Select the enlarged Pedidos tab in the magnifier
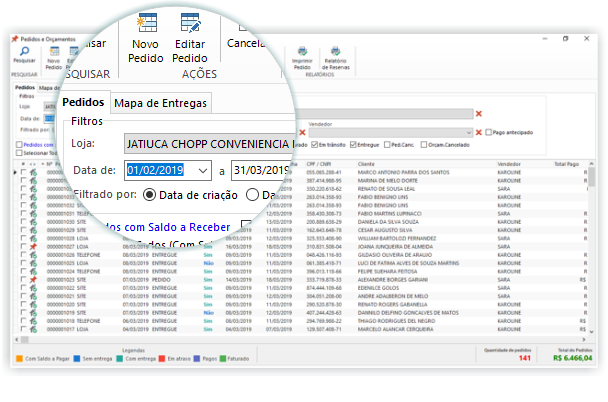 pos(83,102)
